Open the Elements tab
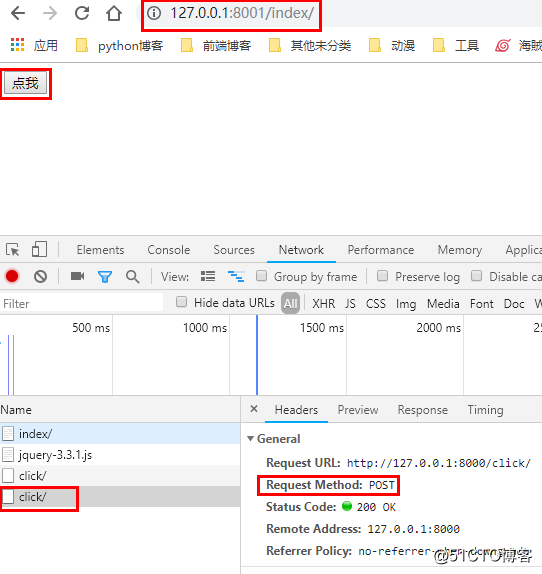 (x=100, y=250)
